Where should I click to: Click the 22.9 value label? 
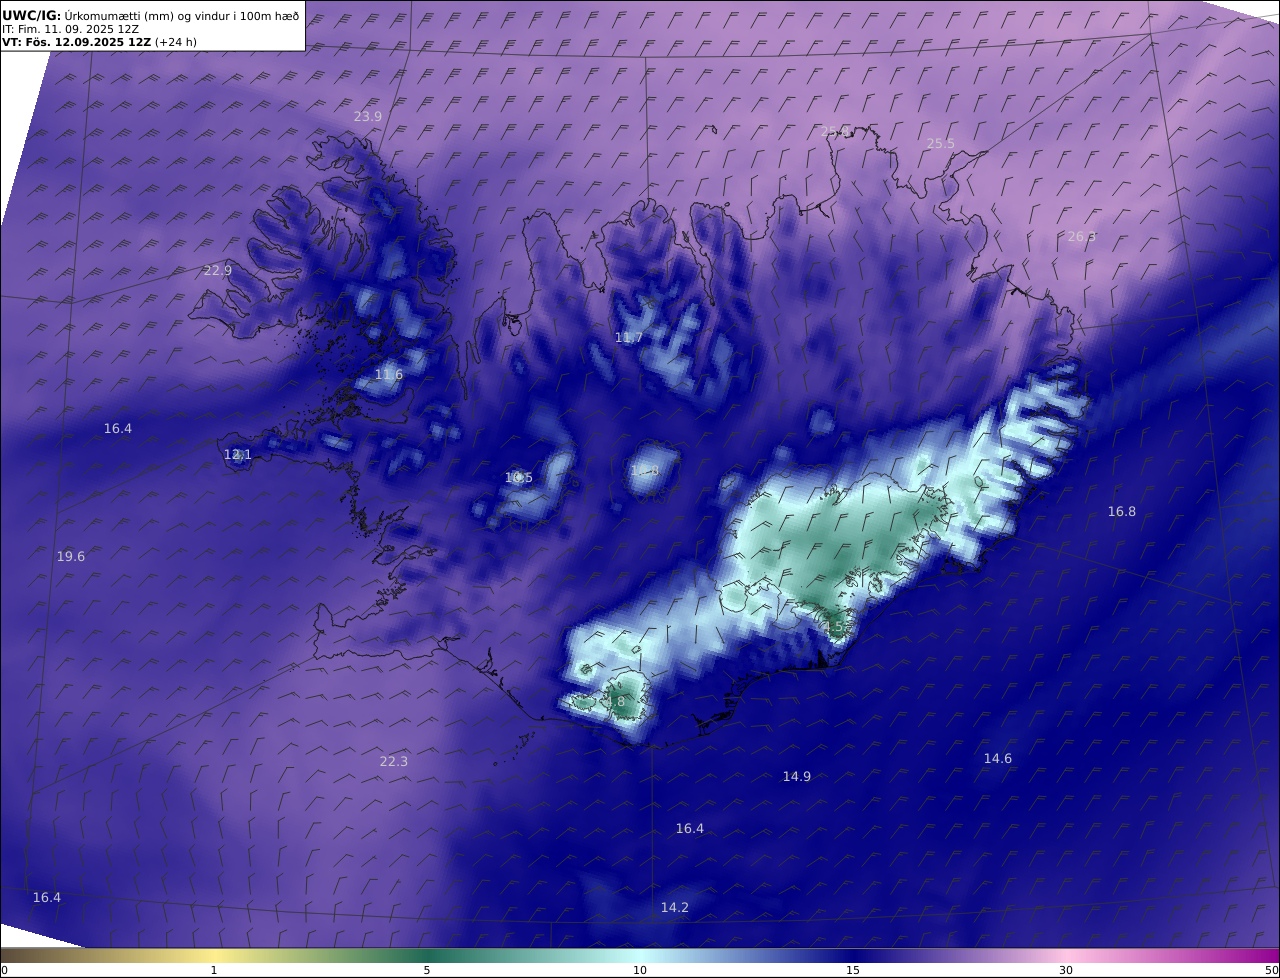(x=217, y=271)
